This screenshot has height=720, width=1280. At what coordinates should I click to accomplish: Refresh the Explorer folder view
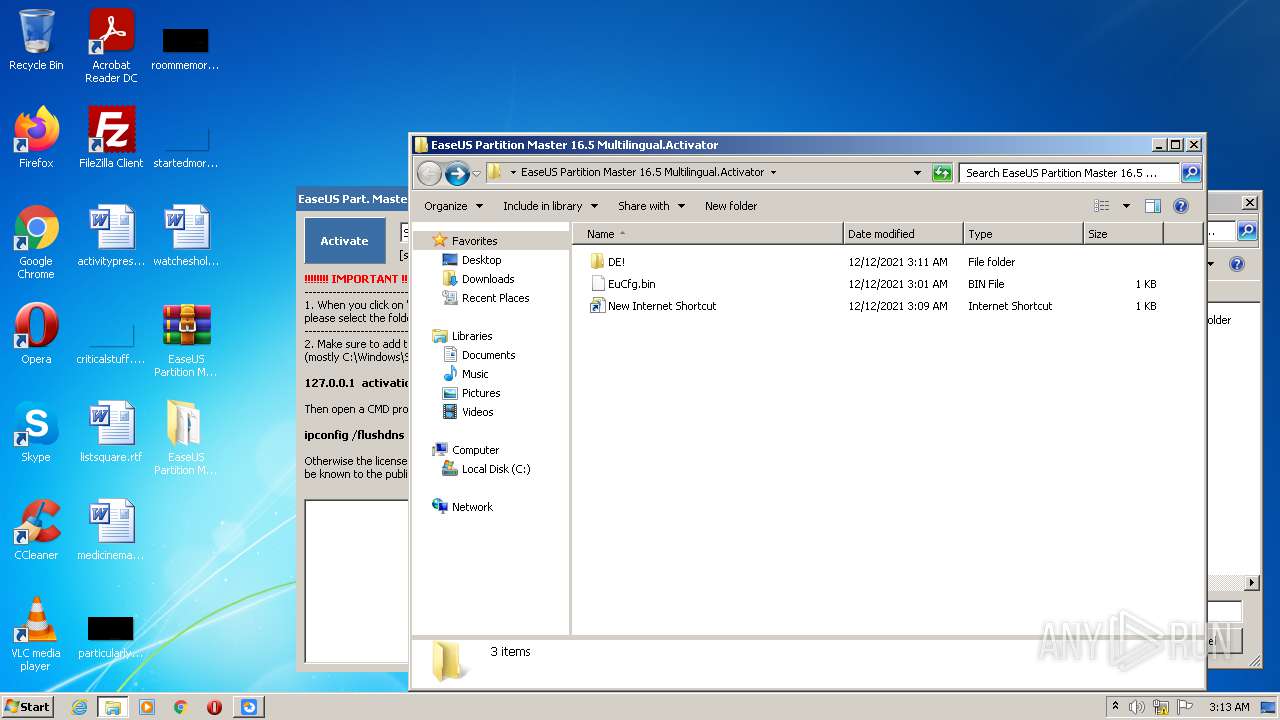coord(942,172)
